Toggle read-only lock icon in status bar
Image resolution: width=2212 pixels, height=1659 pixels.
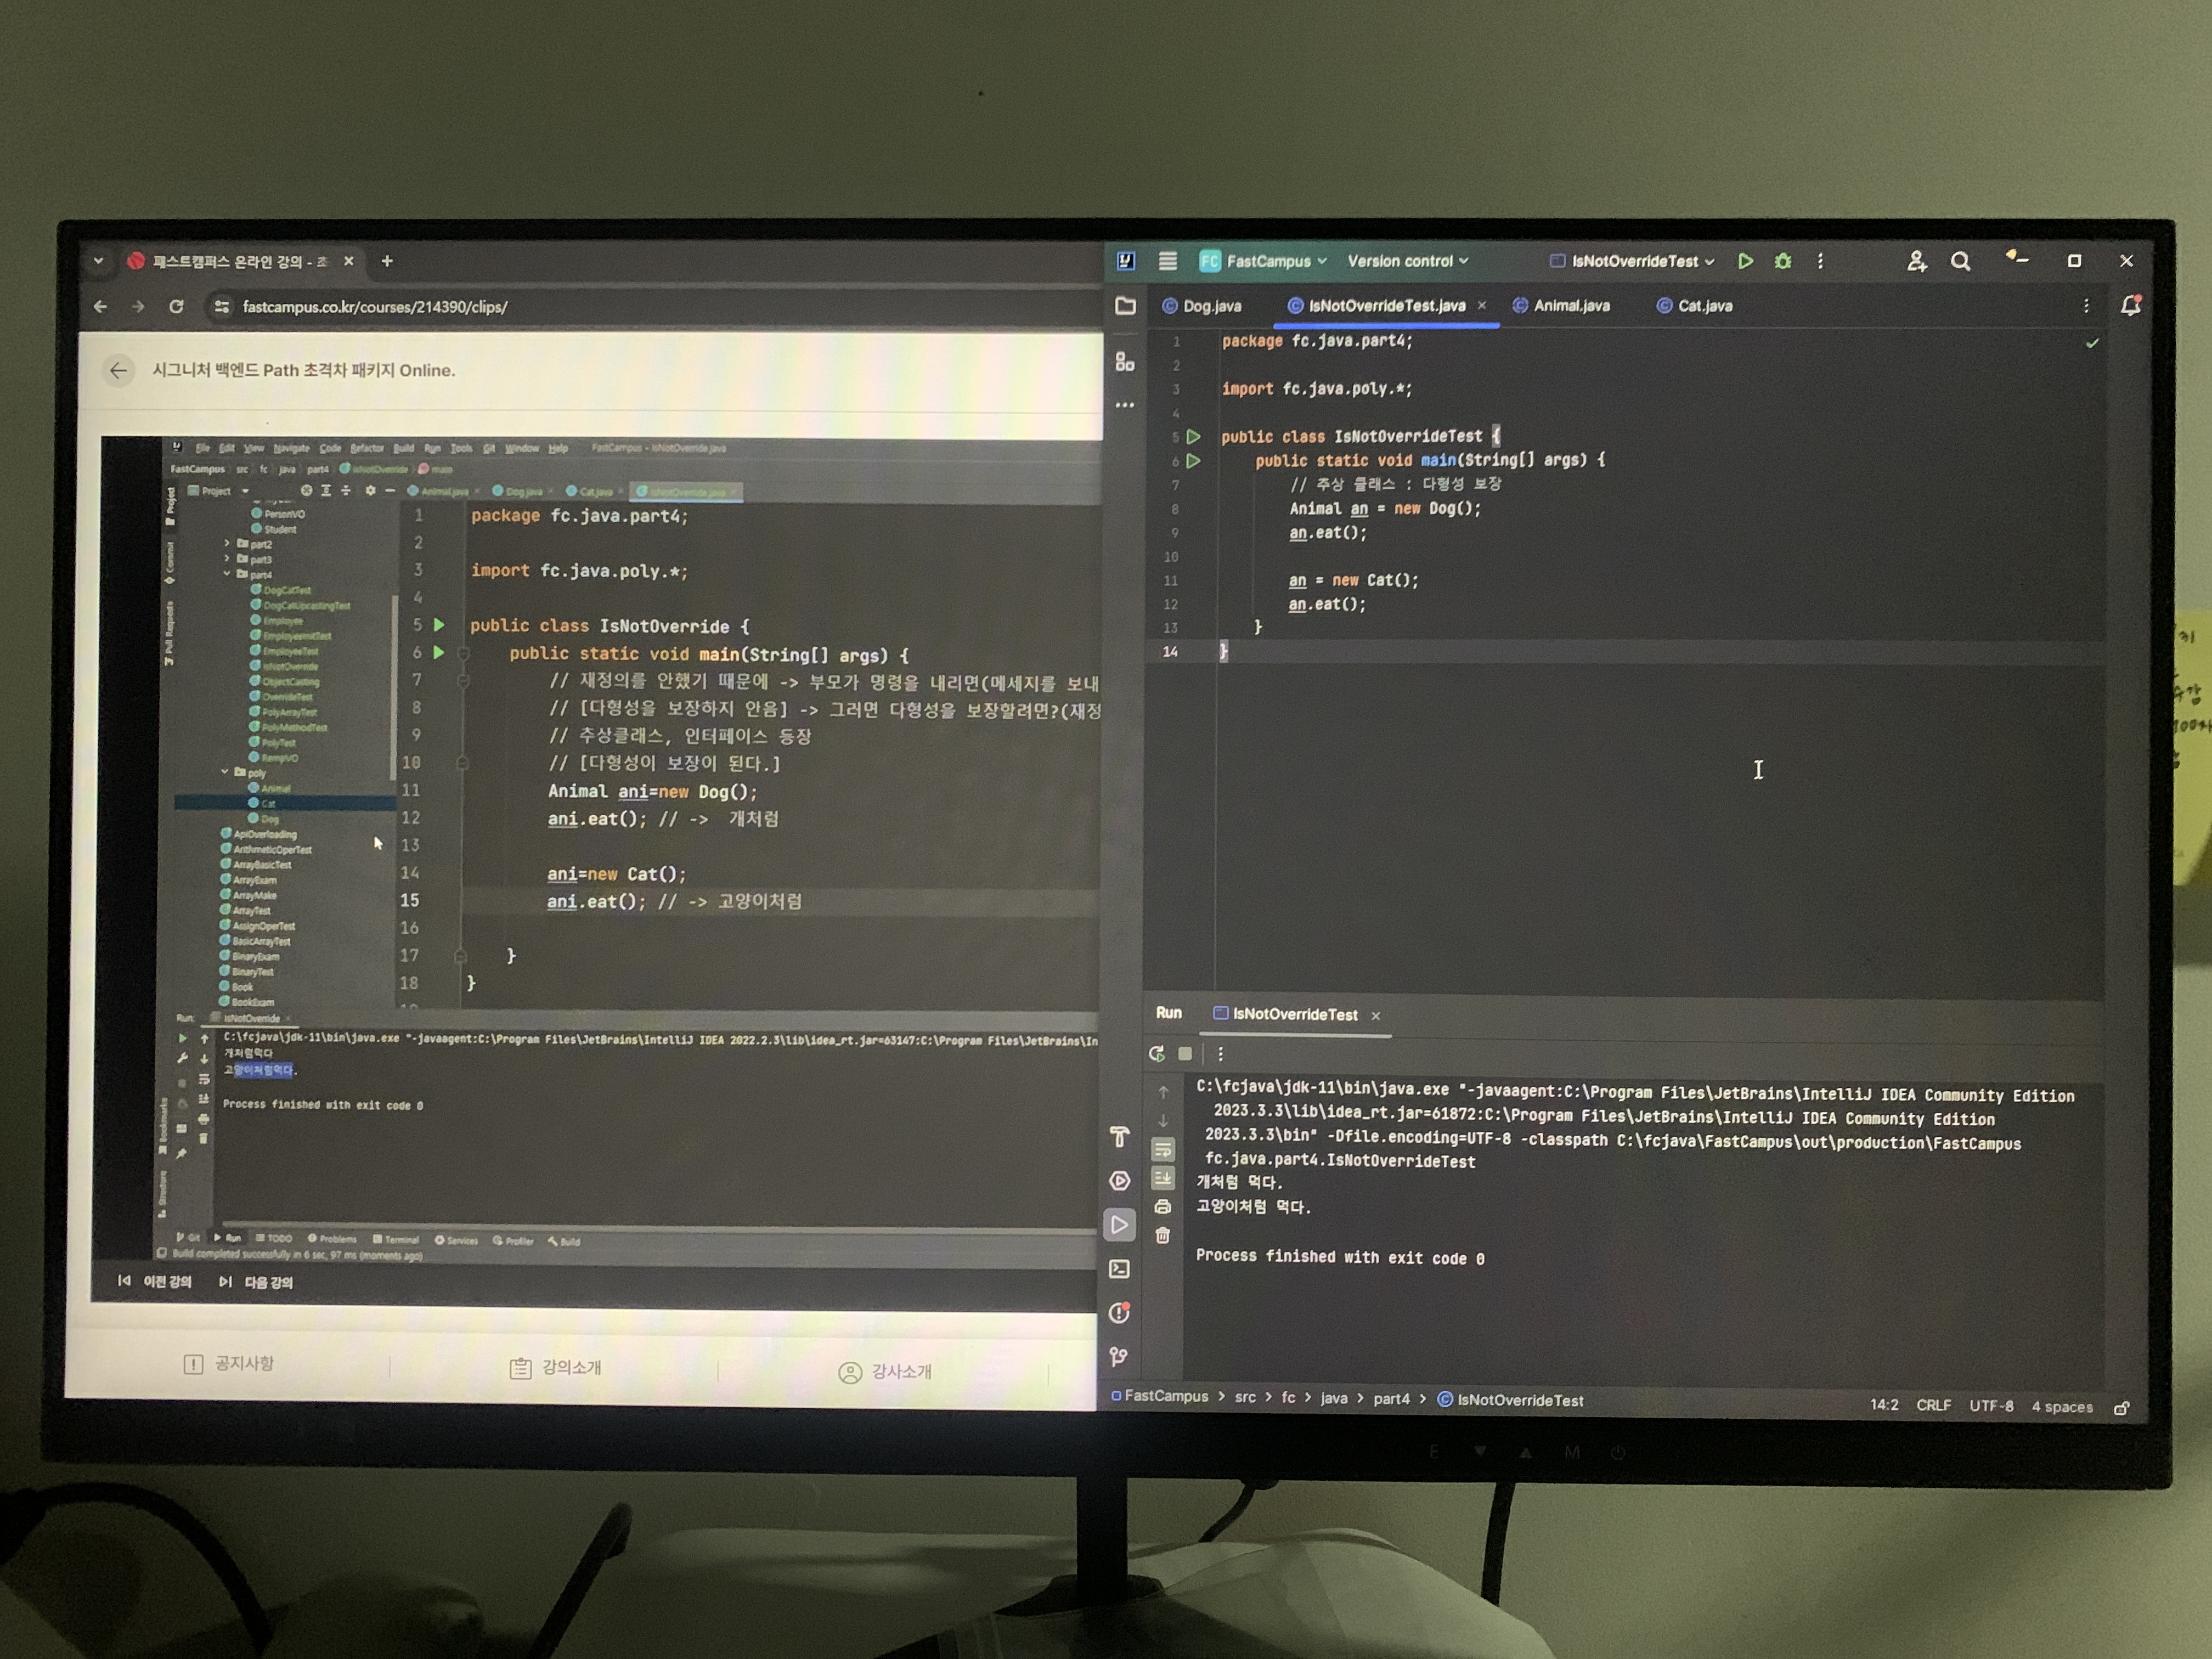(2122, 1408)
